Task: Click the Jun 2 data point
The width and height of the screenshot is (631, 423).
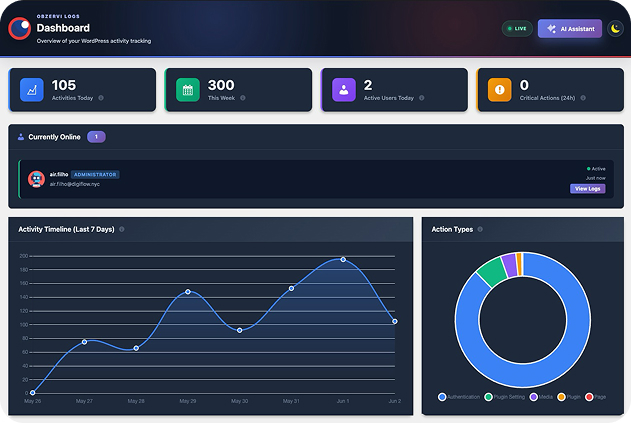Action: coord(395,321)
